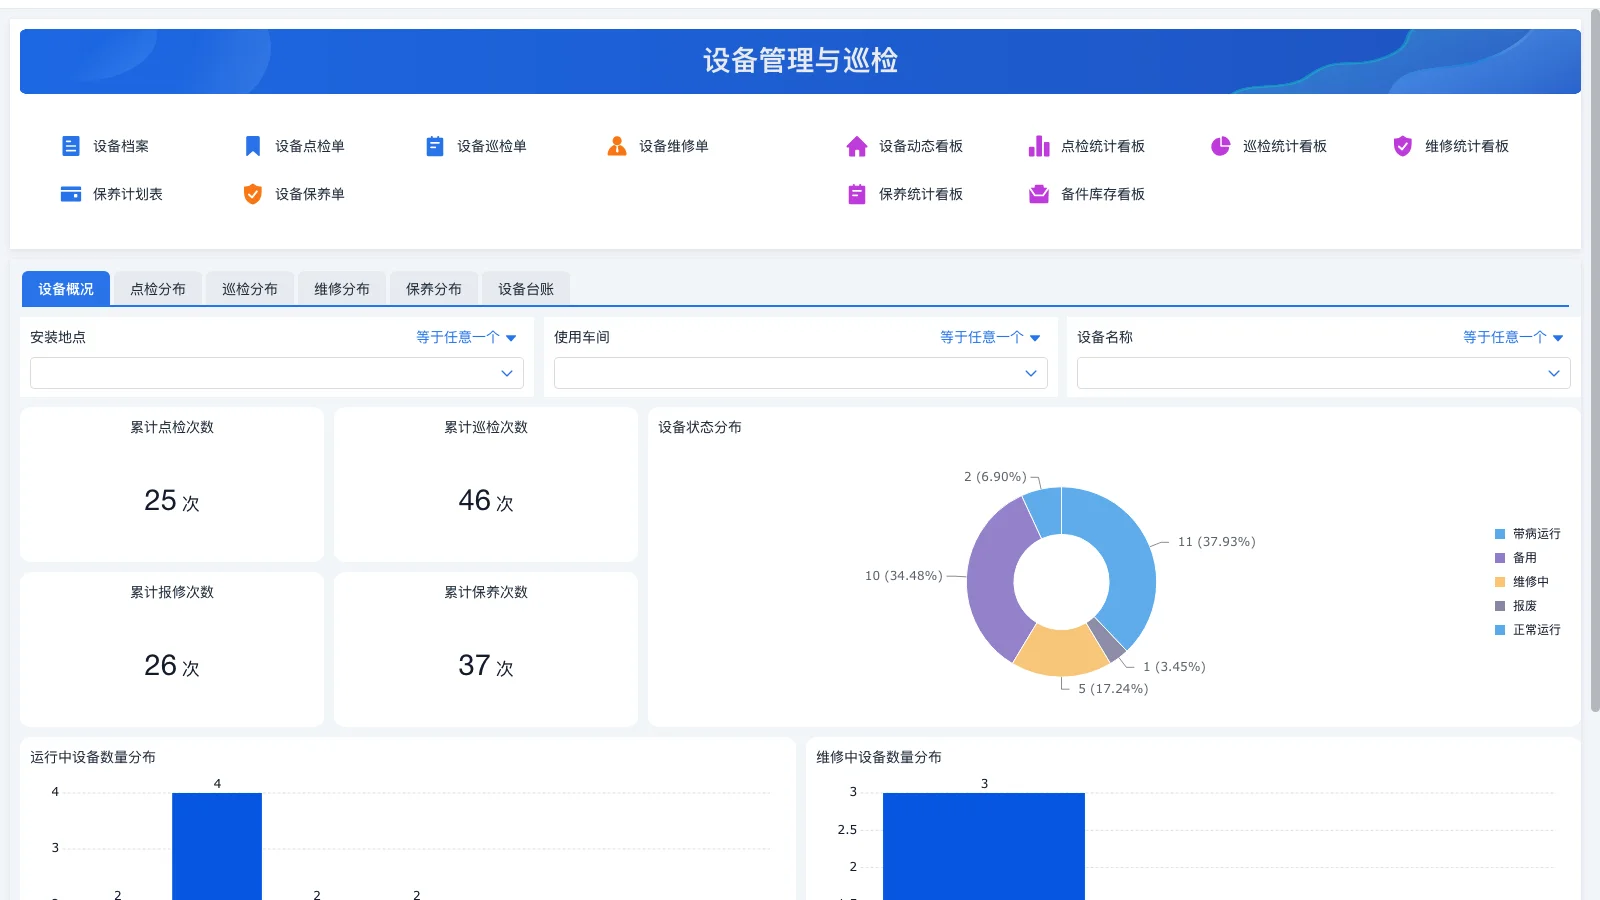Switch to the 点检分布 tab
Image resolution: width=1600 pixels, height=900 pixels.
158,289
